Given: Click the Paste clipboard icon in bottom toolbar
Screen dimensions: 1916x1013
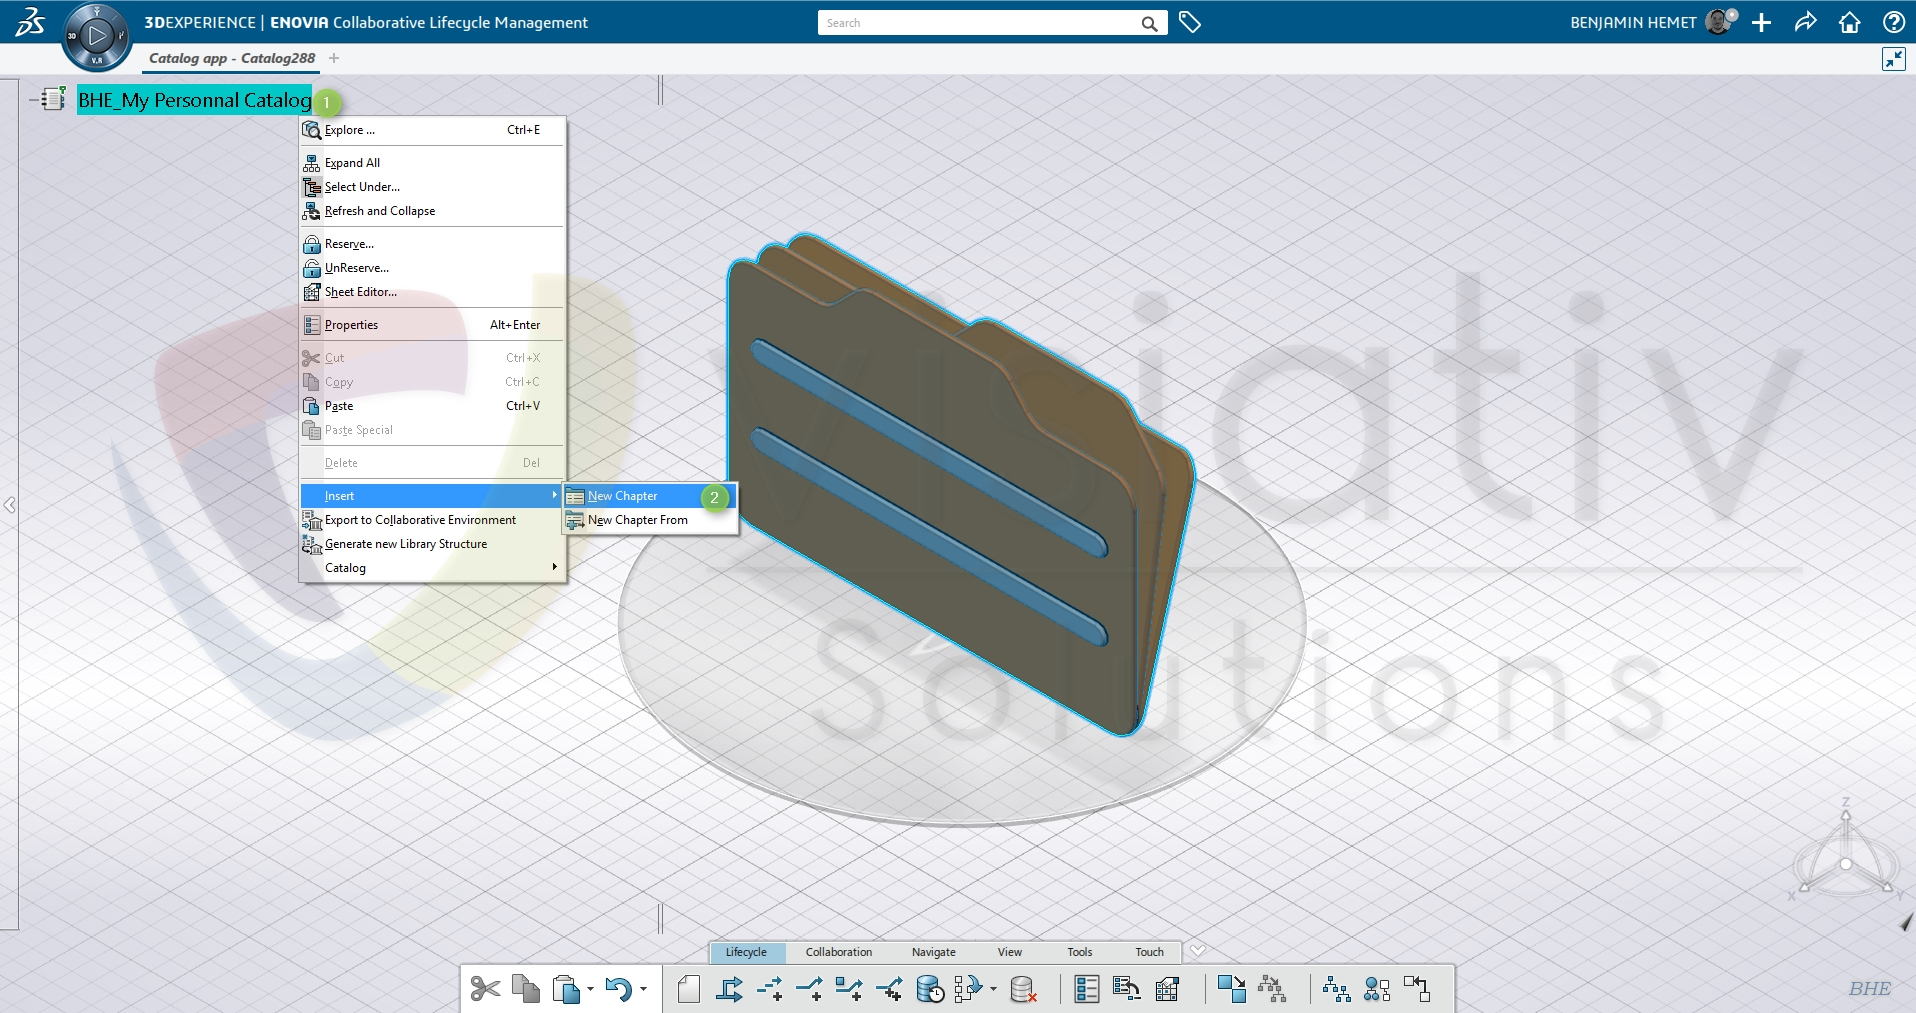Looking at the screenshot, I should coord(566,989).
